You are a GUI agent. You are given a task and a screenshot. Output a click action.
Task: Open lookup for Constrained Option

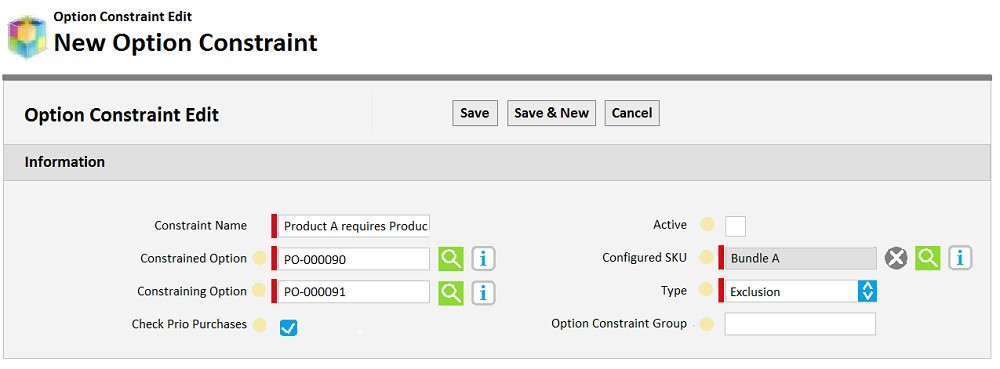[x=451, y=259]
